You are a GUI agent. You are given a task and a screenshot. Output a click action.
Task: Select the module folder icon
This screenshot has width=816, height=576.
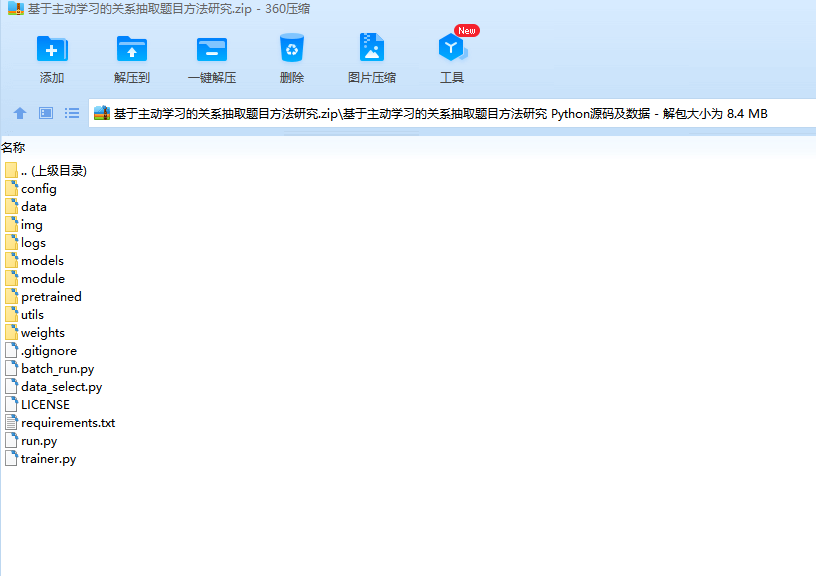coord(11,278)
